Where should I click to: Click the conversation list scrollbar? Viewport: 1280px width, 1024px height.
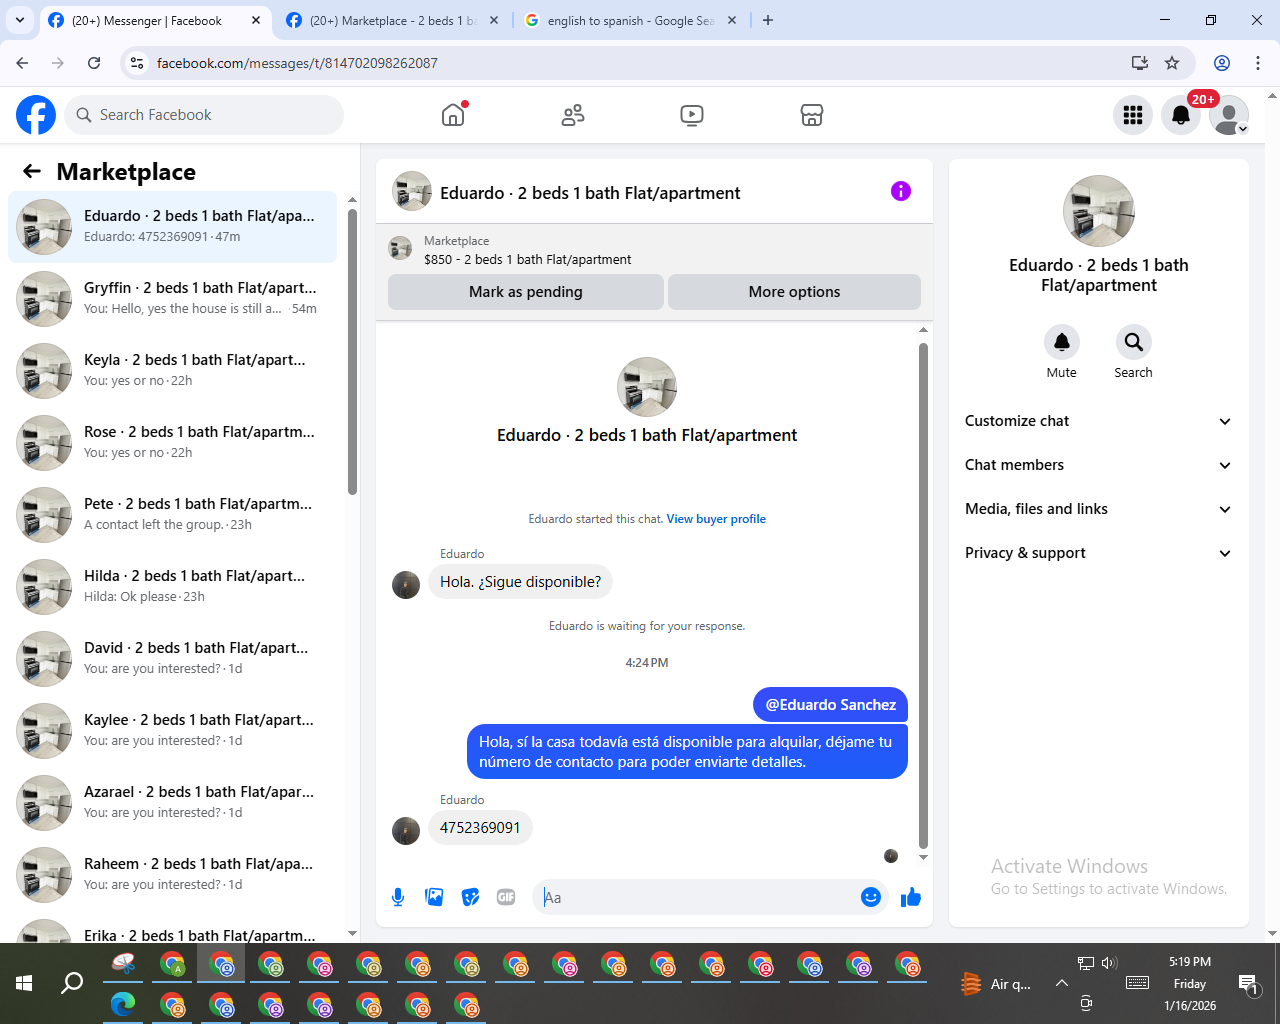[352, 351]
